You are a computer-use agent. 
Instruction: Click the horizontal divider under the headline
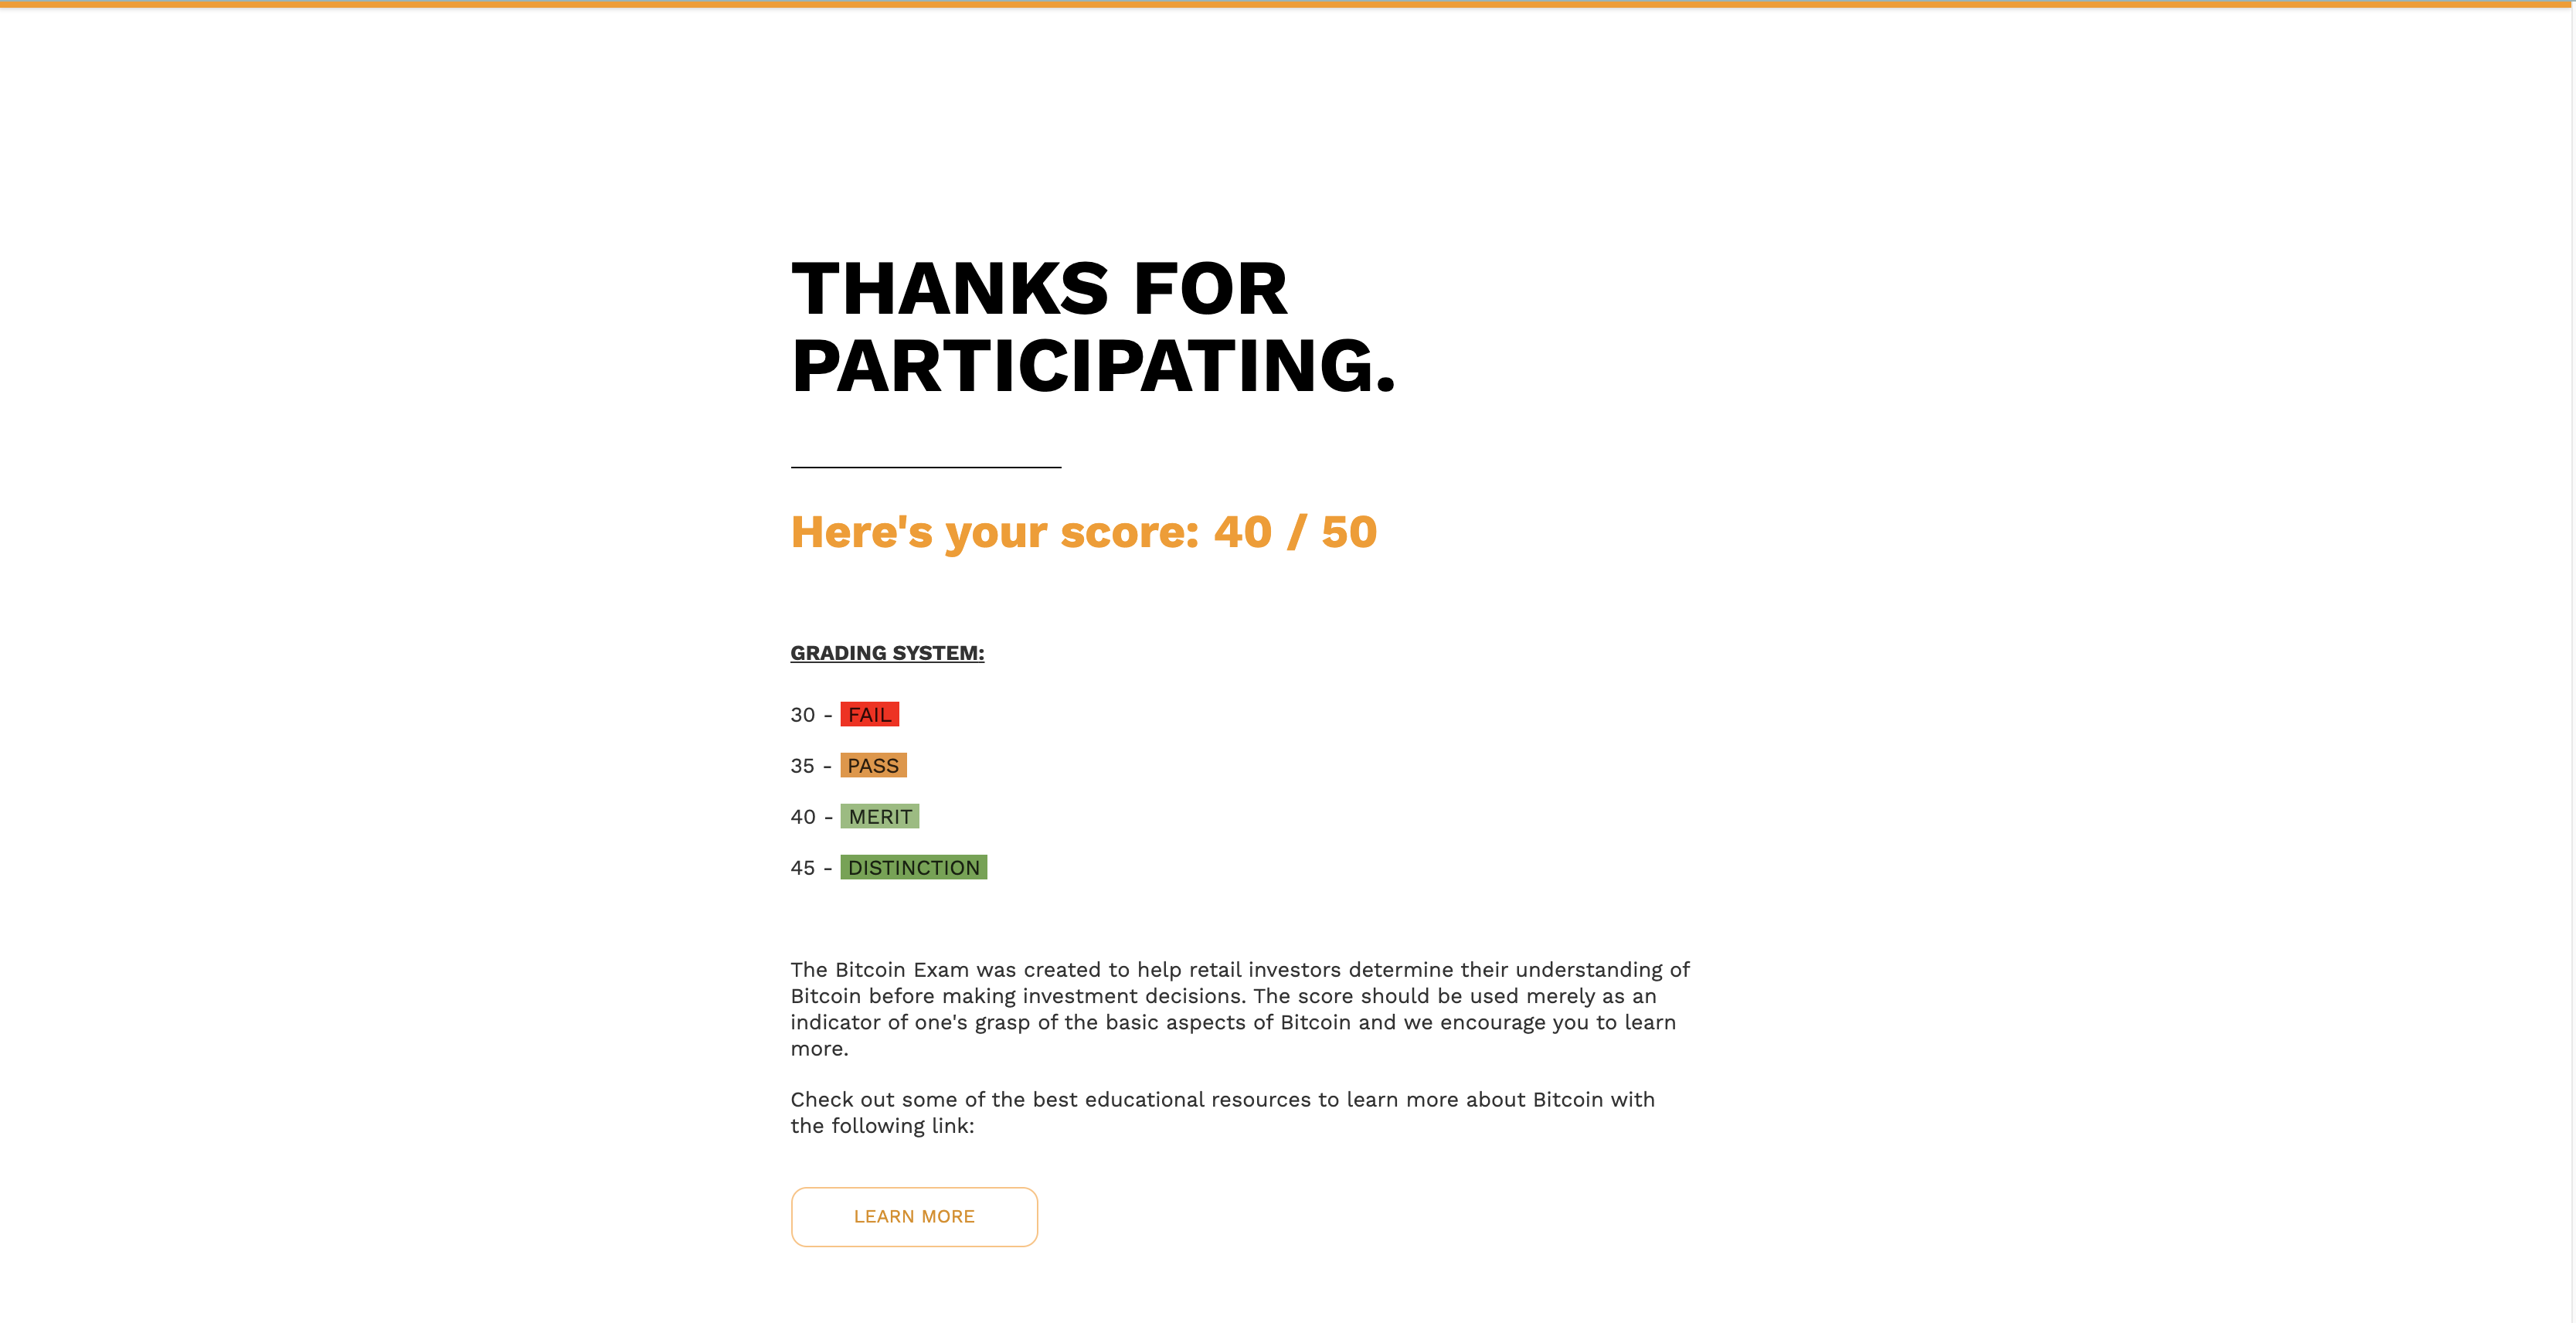pyautogui.click(x=926, y=467)
